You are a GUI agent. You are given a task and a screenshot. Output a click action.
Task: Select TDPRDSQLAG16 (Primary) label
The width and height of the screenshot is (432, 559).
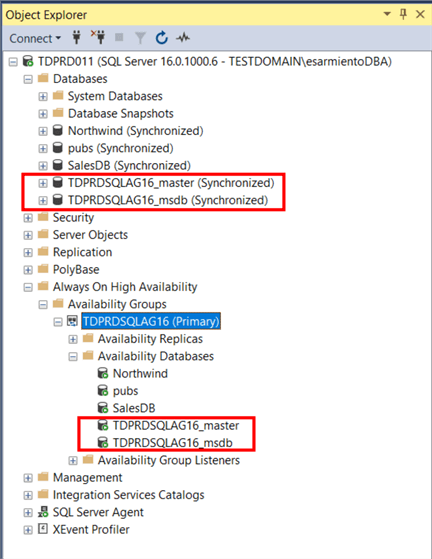coord(151,321)
